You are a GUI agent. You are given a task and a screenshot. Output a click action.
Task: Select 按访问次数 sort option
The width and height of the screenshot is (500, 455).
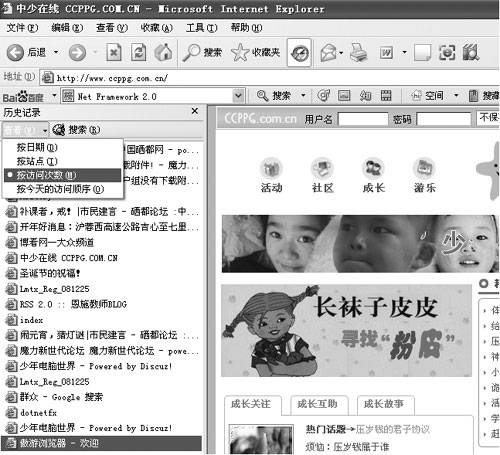(x=62, y=175)
